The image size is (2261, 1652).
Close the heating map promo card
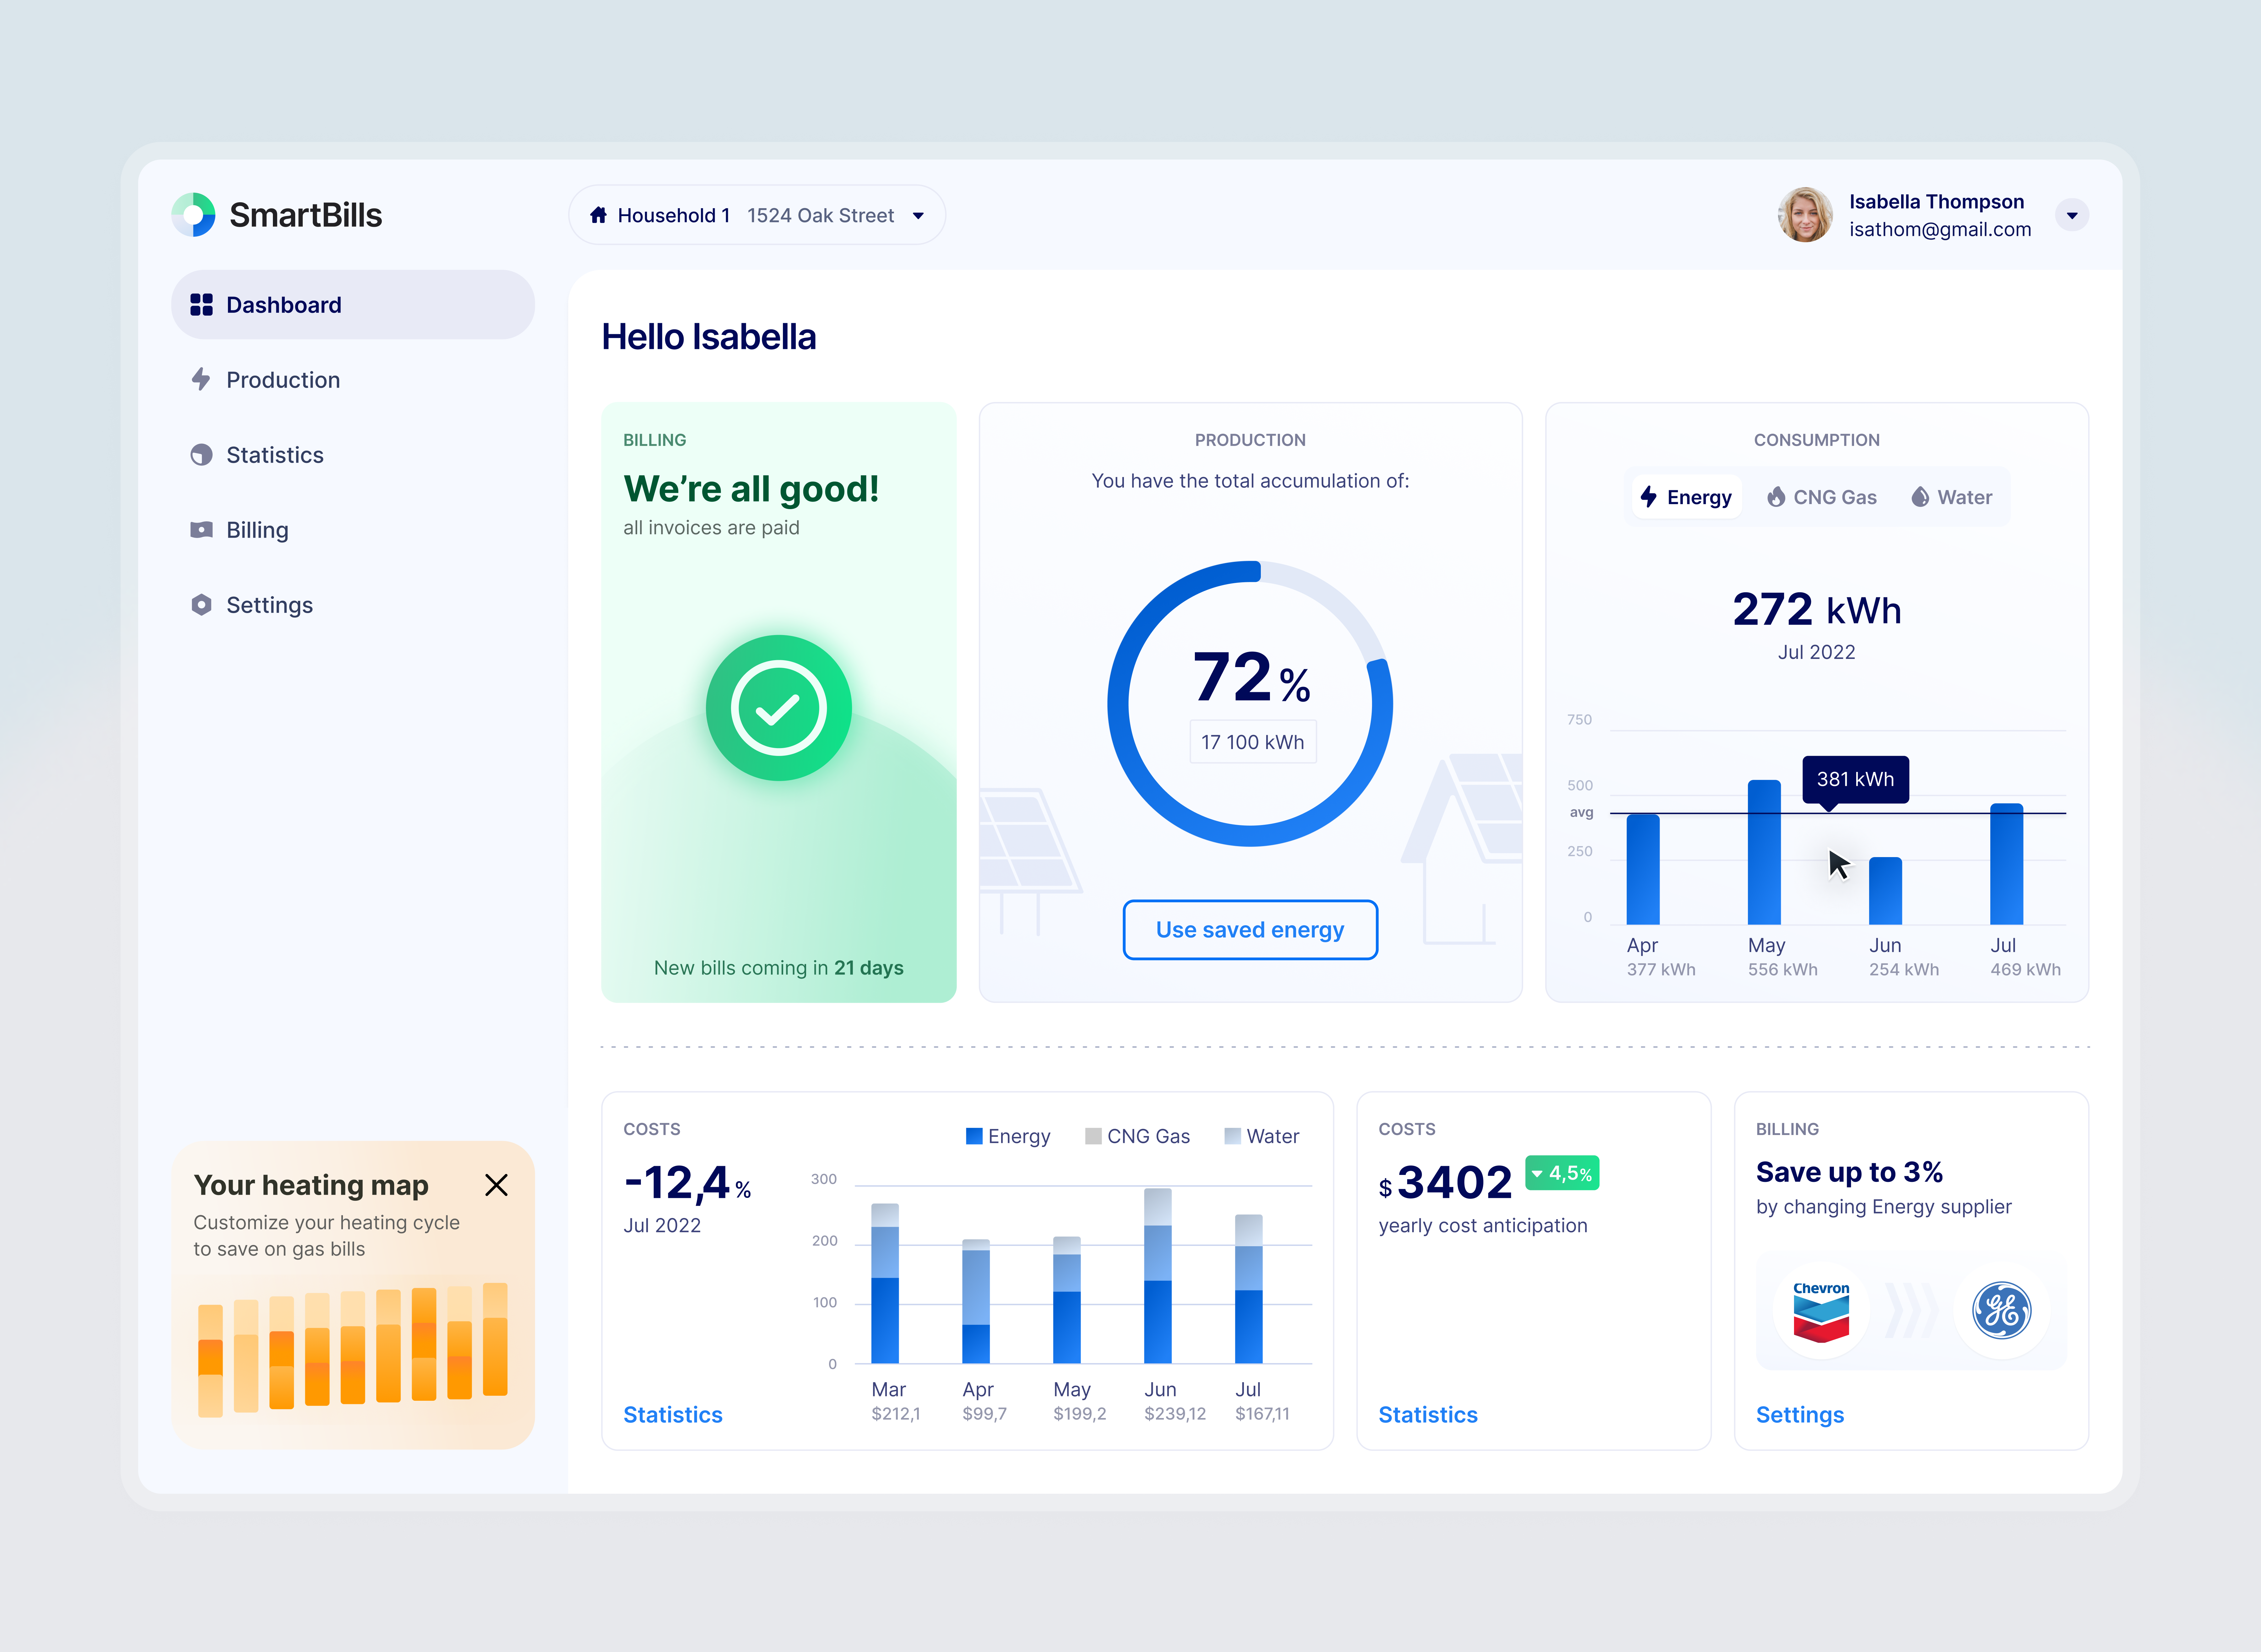496,1185
